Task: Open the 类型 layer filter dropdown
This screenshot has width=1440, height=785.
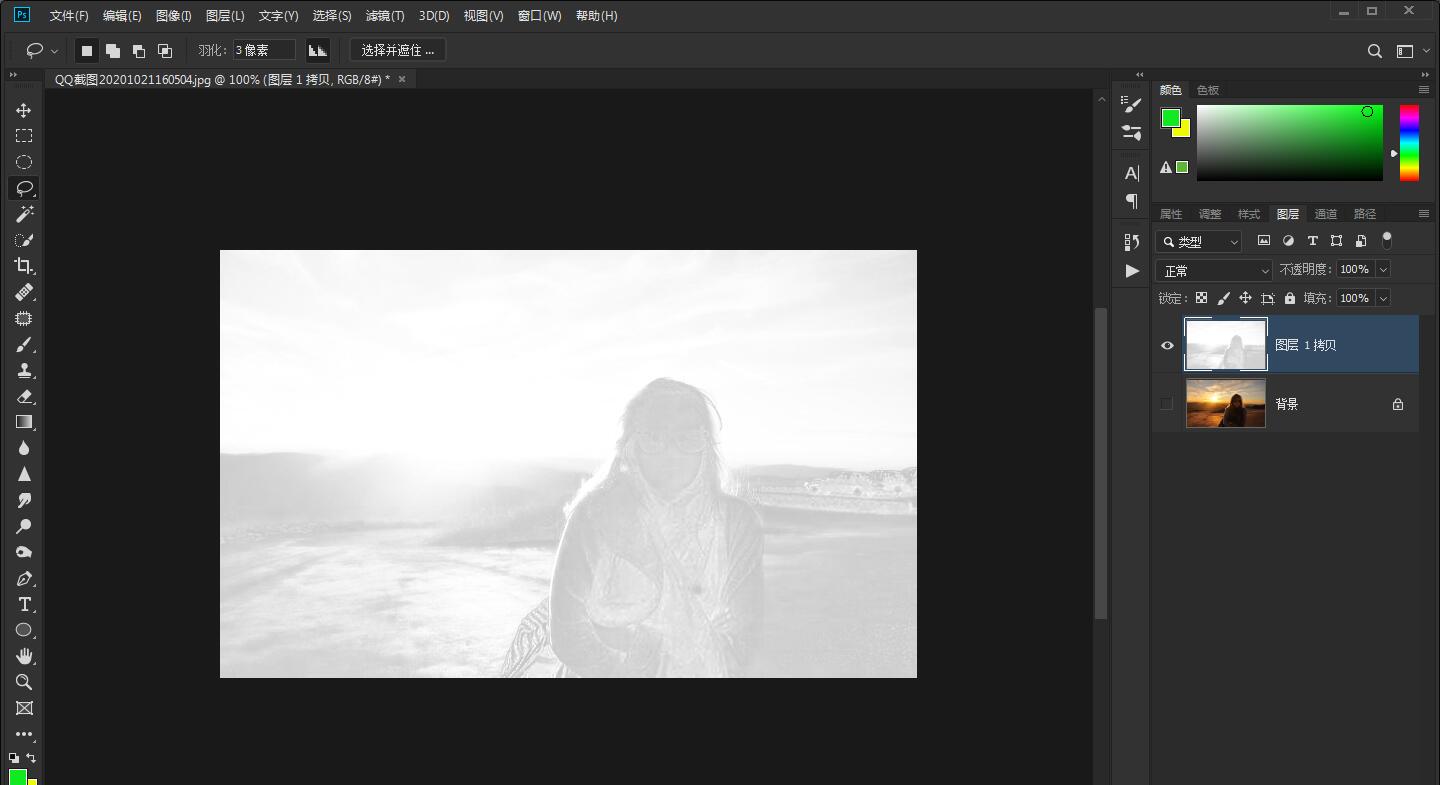Action: (1199, 241)
